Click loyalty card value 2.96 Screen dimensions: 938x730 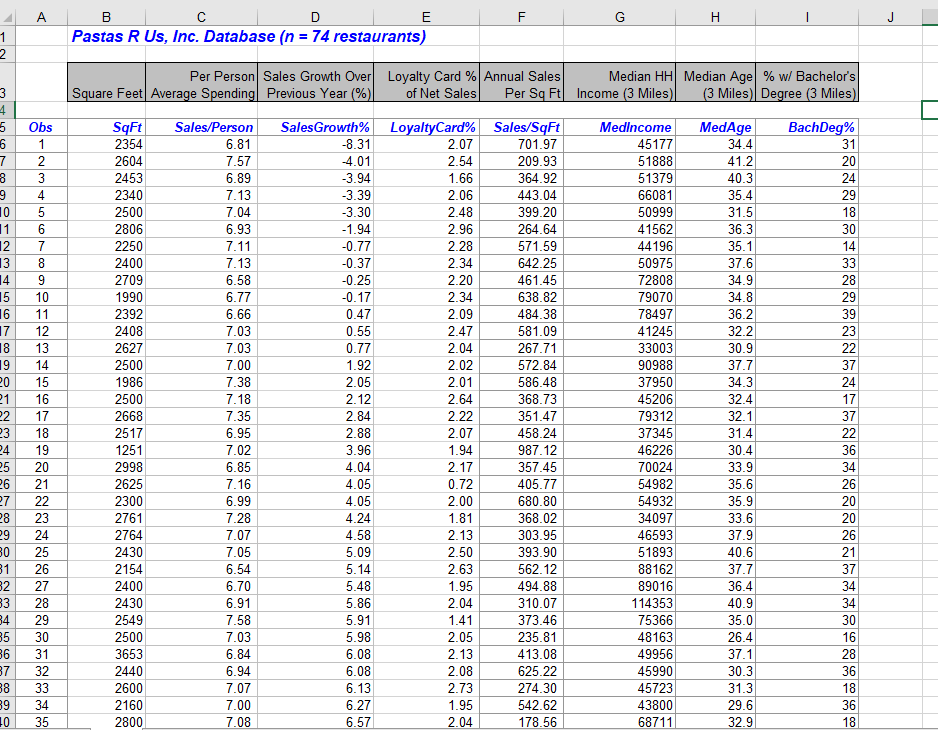pyautogui.click(x=427, y=229)
